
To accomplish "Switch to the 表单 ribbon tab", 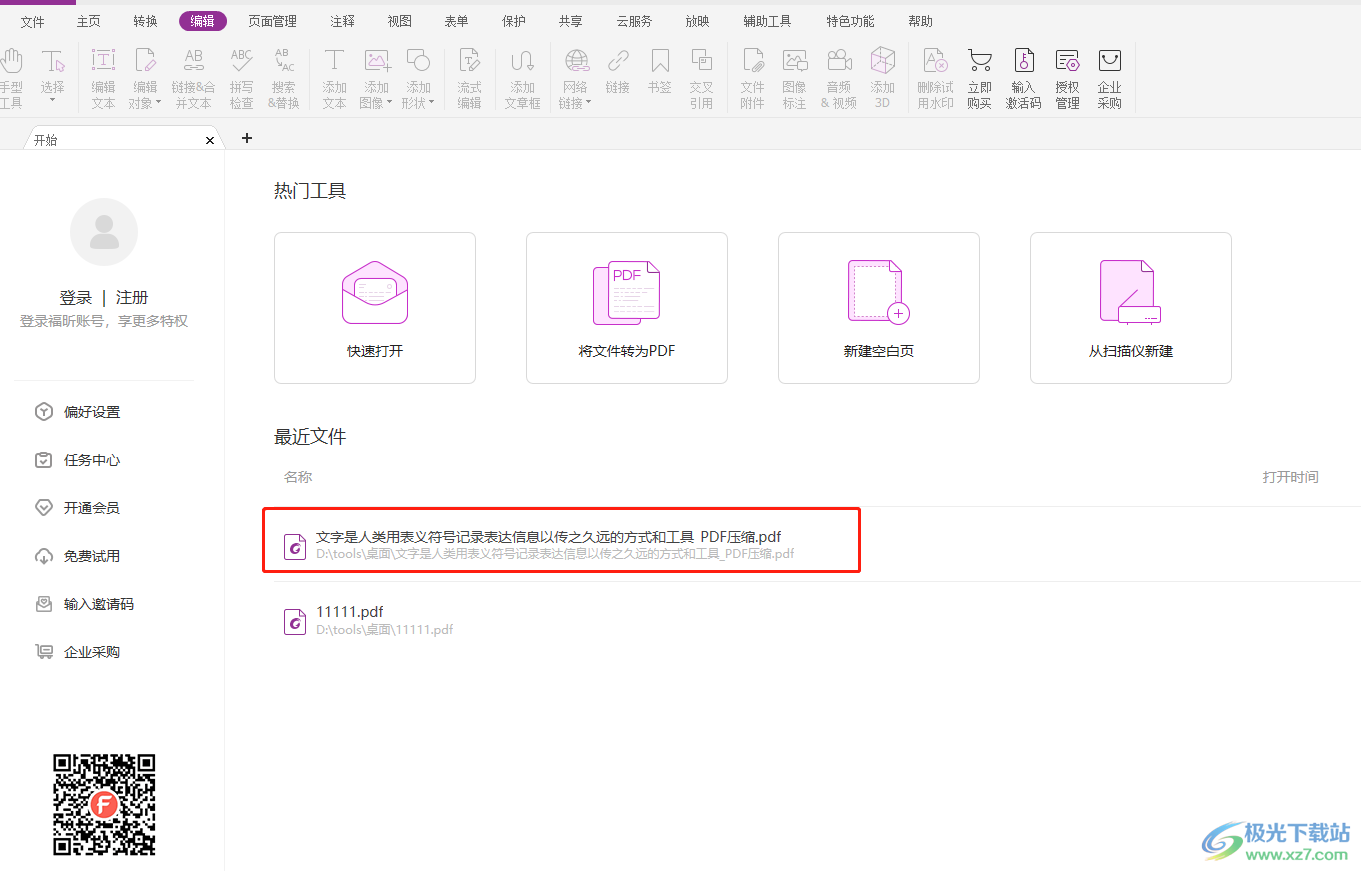I will point(456,21).
